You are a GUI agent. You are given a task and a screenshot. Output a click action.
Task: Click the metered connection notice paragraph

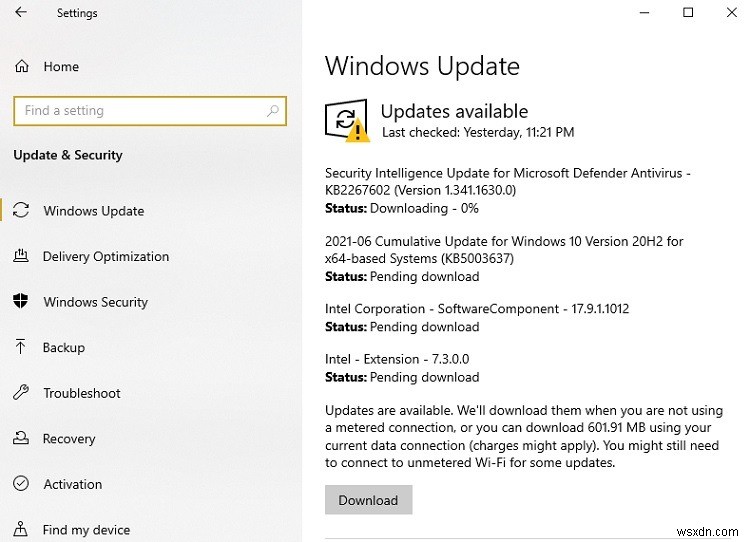[524, 436]
